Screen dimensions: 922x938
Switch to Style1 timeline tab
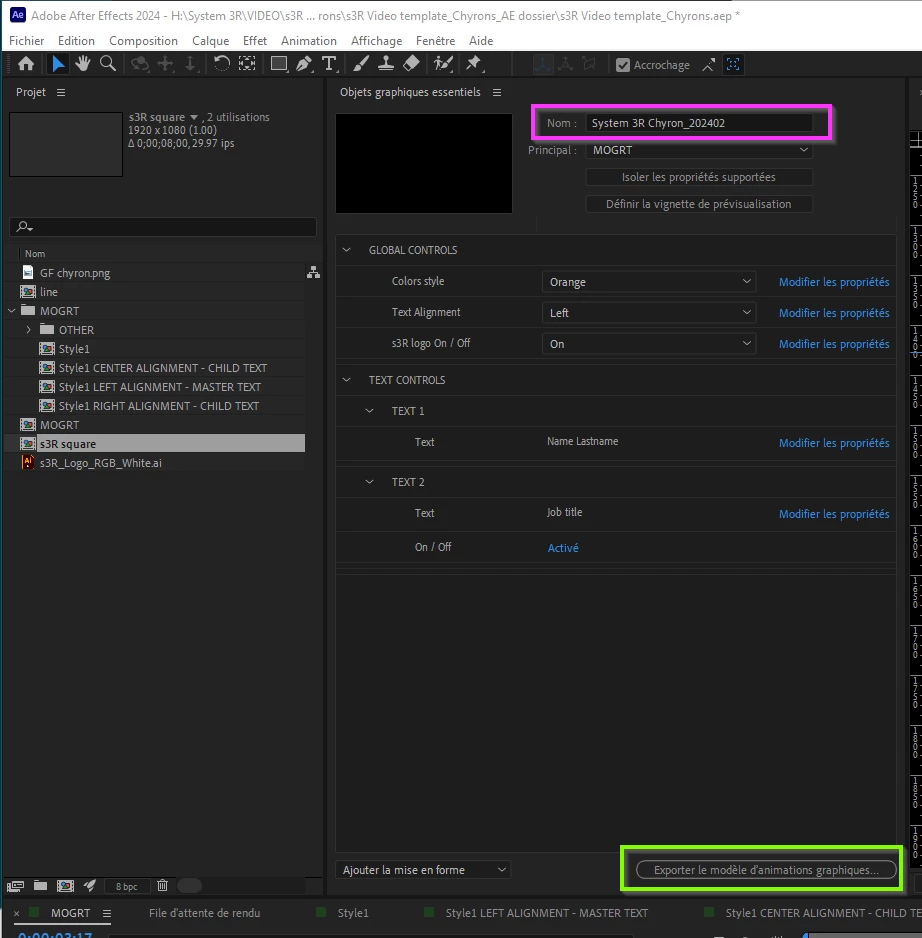coord(353,913)
